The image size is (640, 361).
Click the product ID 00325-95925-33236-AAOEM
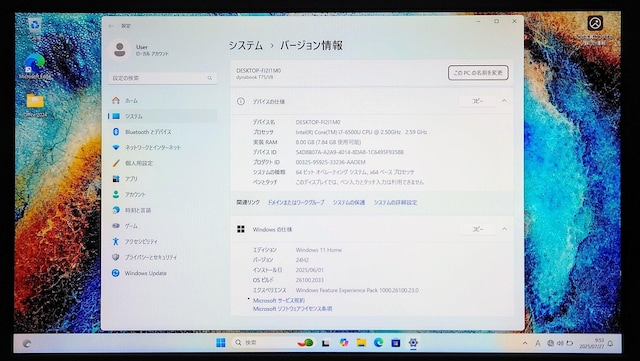coord(331,162)
